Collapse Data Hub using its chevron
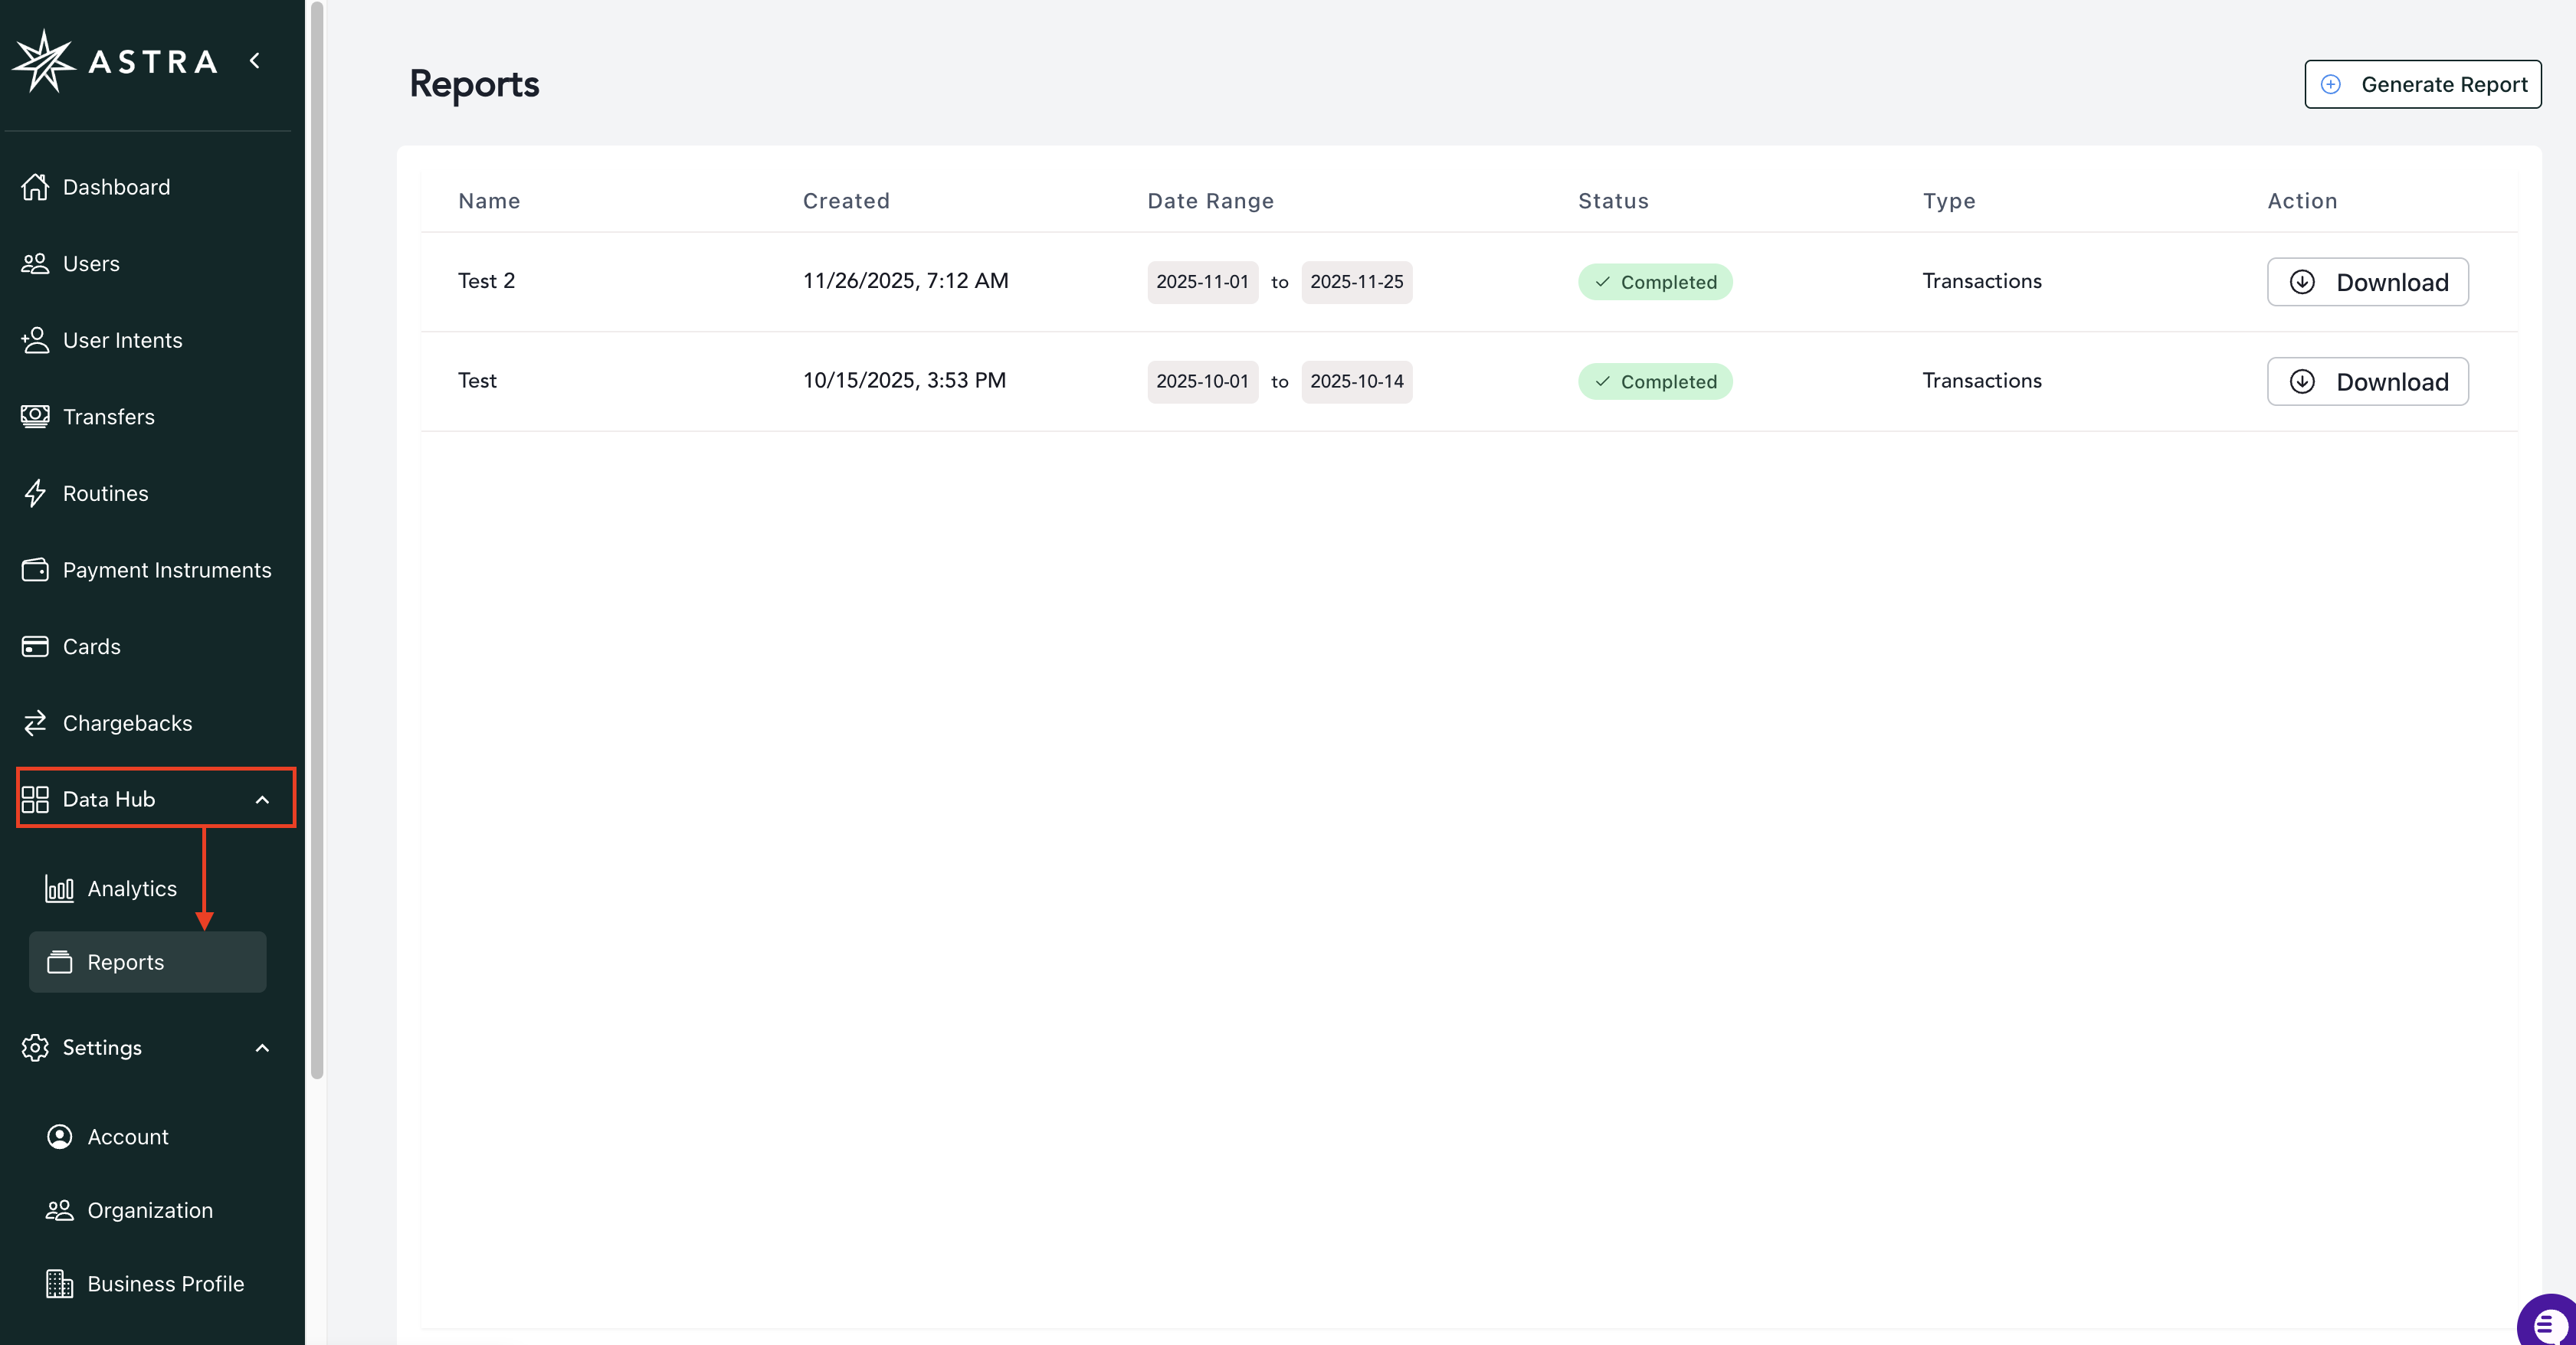 coord(262,800)
